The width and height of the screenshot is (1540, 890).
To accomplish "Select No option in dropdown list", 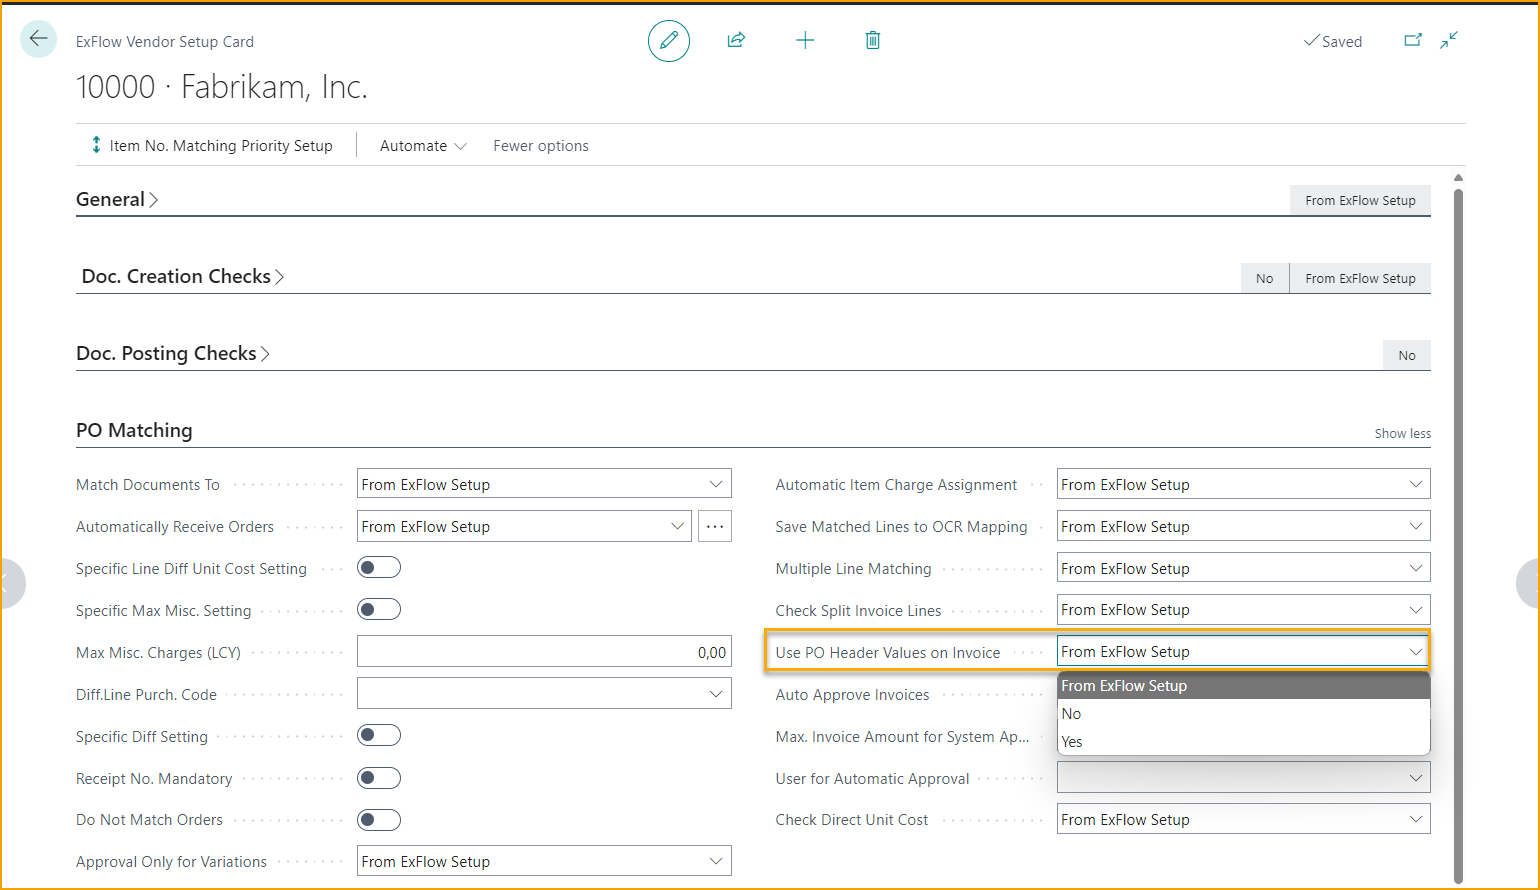I will [x=1243, y=714].
